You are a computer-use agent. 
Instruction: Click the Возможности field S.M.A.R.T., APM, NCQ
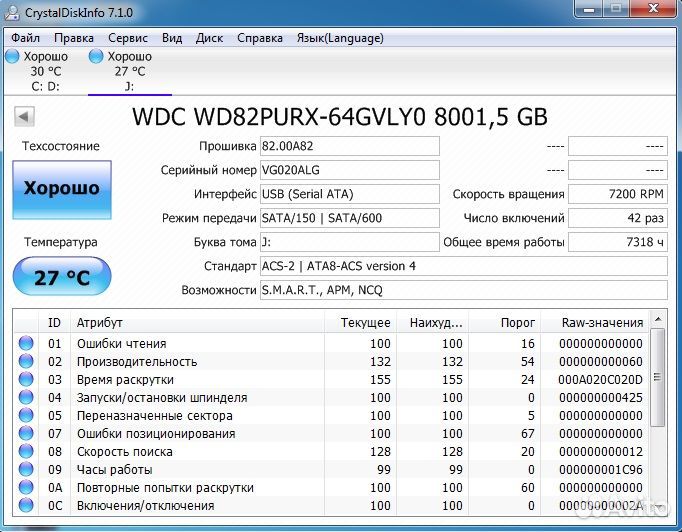coord(464,290)
